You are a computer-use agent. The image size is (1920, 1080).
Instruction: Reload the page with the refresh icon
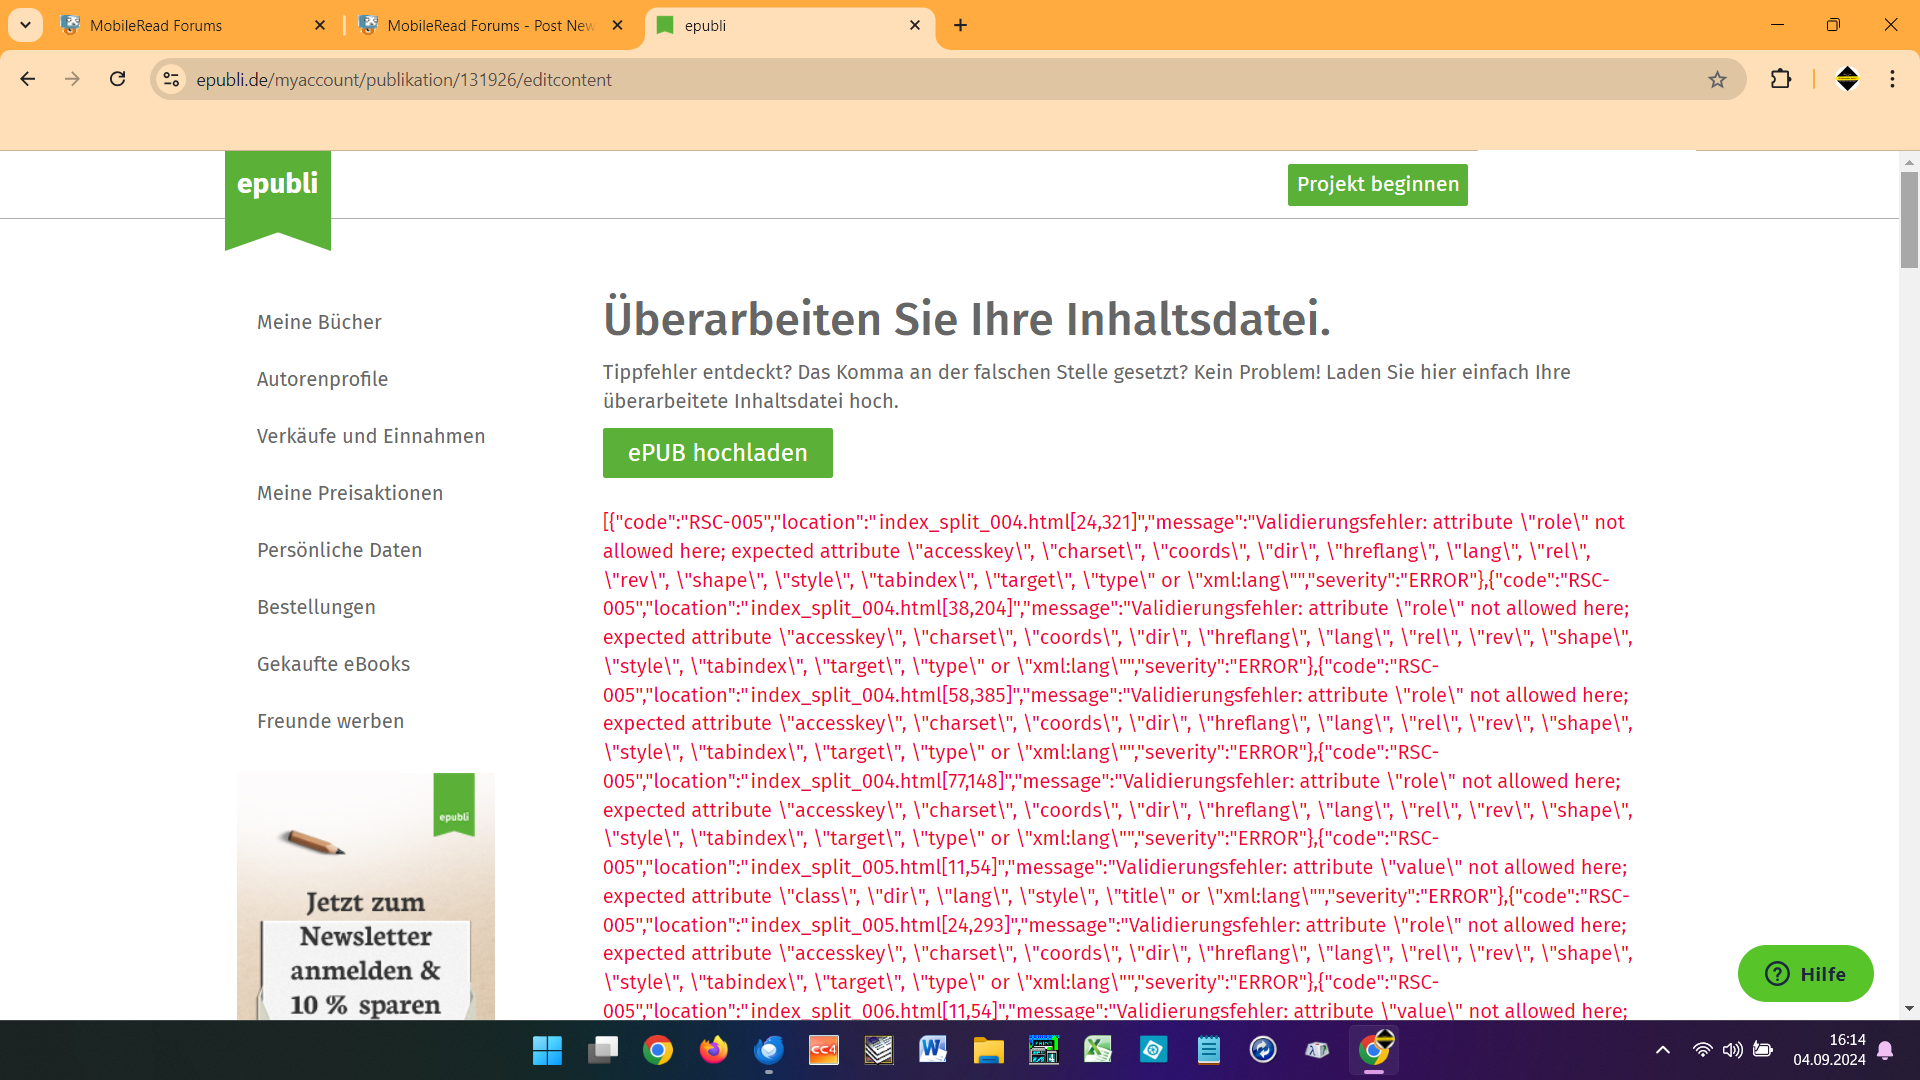[118, 79]
